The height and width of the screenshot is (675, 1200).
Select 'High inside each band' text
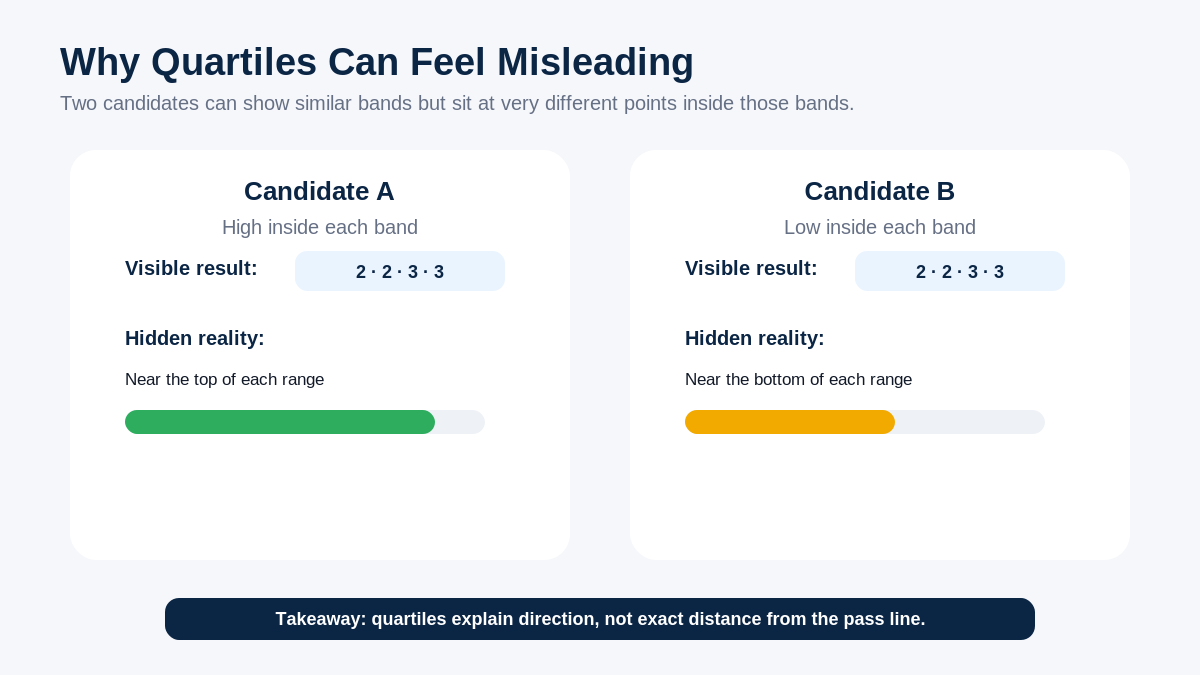coord(320,227)
